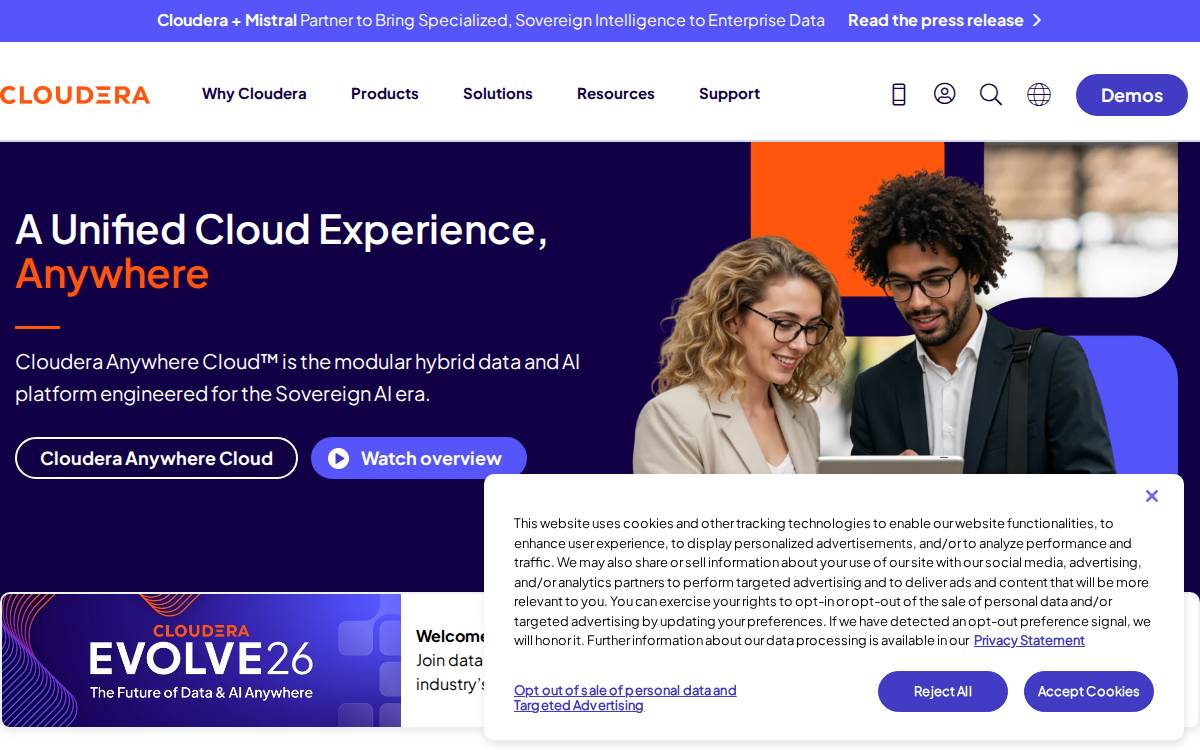The width and height of the screenshot is (1200, 750).
Task: Click the A Unified Cloud Experience heading
Action: coord(281,251)
